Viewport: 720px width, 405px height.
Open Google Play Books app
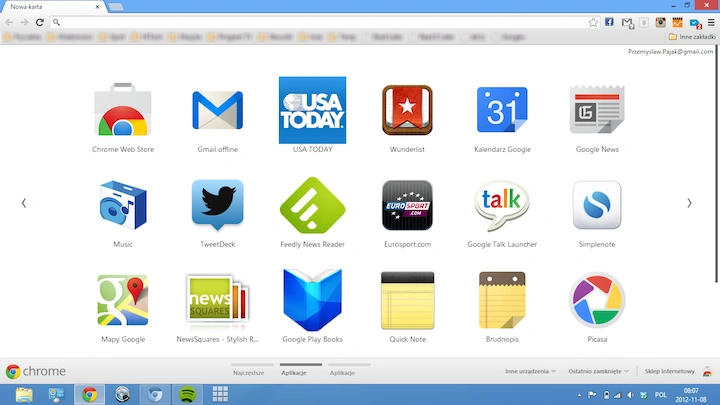(312, 300)
